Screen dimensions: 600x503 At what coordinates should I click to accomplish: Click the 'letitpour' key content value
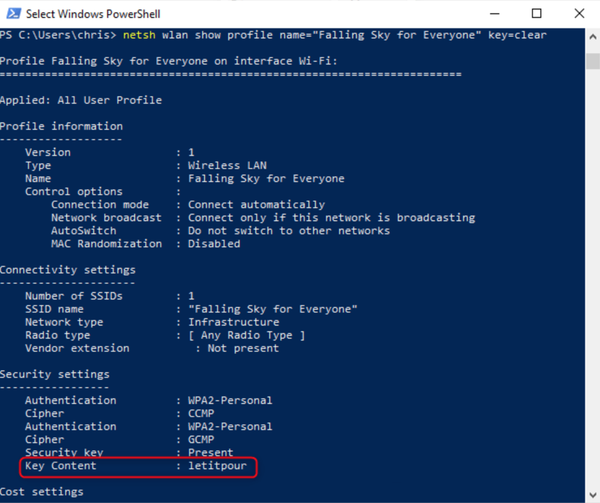(x=216, y=466)
